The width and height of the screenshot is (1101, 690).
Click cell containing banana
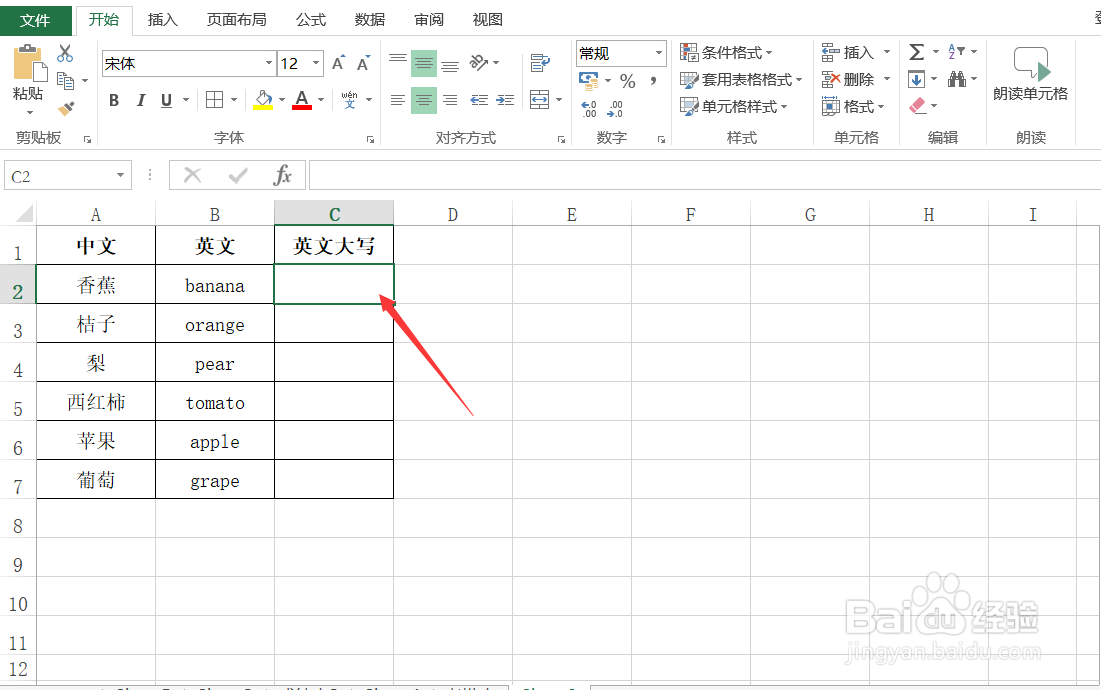215,286
